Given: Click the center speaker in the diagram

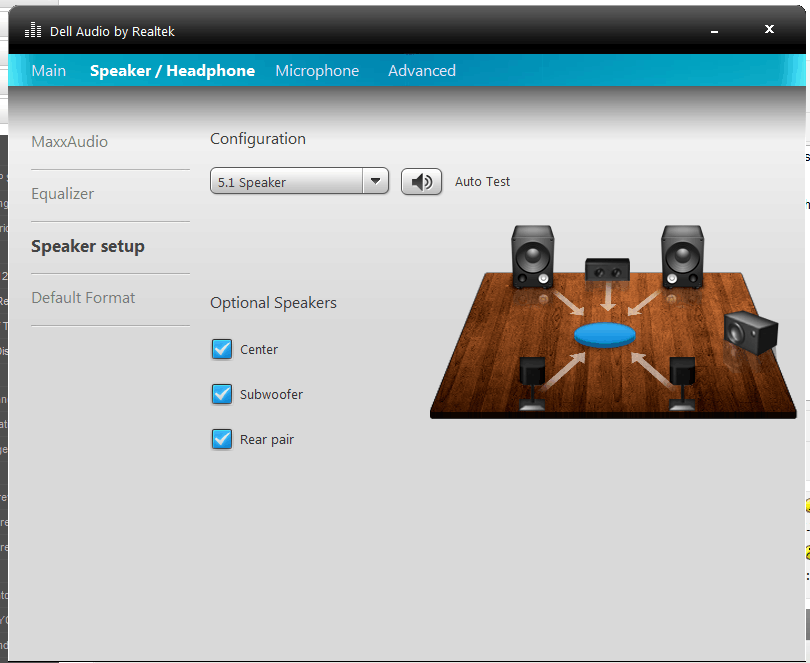Looking at the screenshot, I should click(x=607, y=269).
